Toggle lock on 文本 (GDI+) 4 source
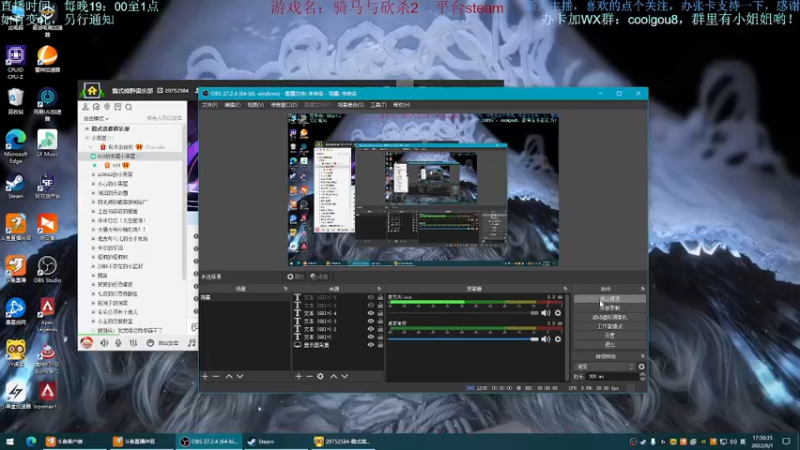Viewport: 800px width, 450px height. [x=380, y=313]
